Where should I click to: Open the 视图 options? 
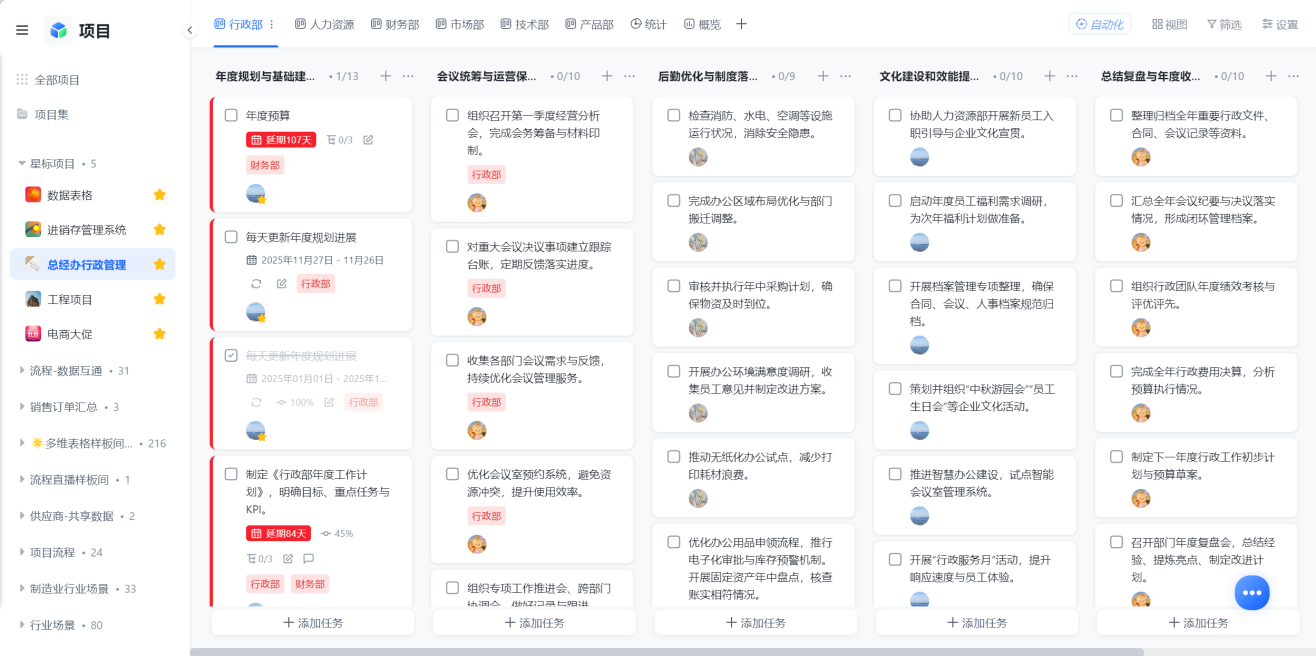coord(1169,24)
